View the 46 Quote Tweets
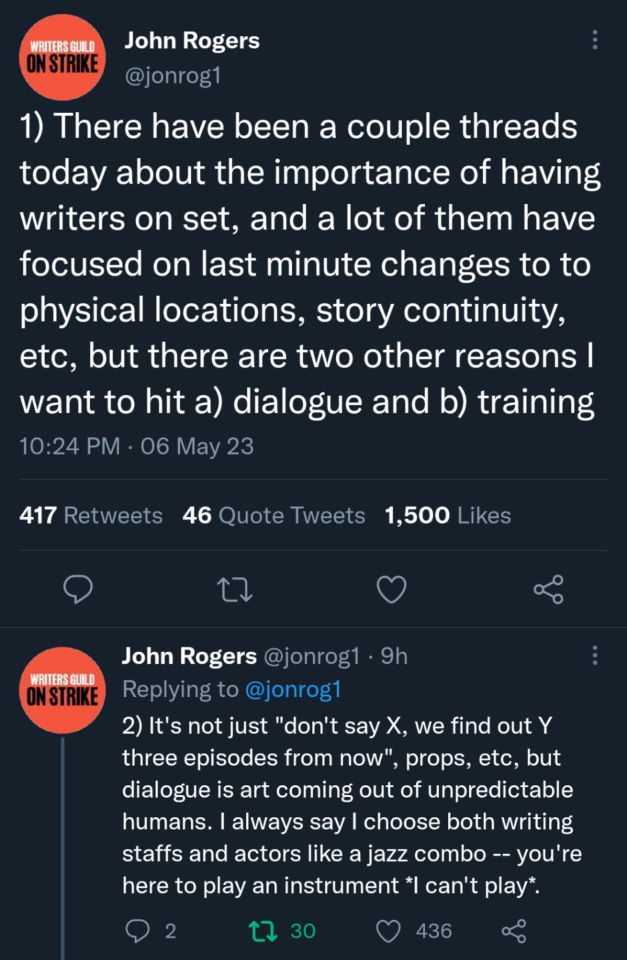 point(274,515)
